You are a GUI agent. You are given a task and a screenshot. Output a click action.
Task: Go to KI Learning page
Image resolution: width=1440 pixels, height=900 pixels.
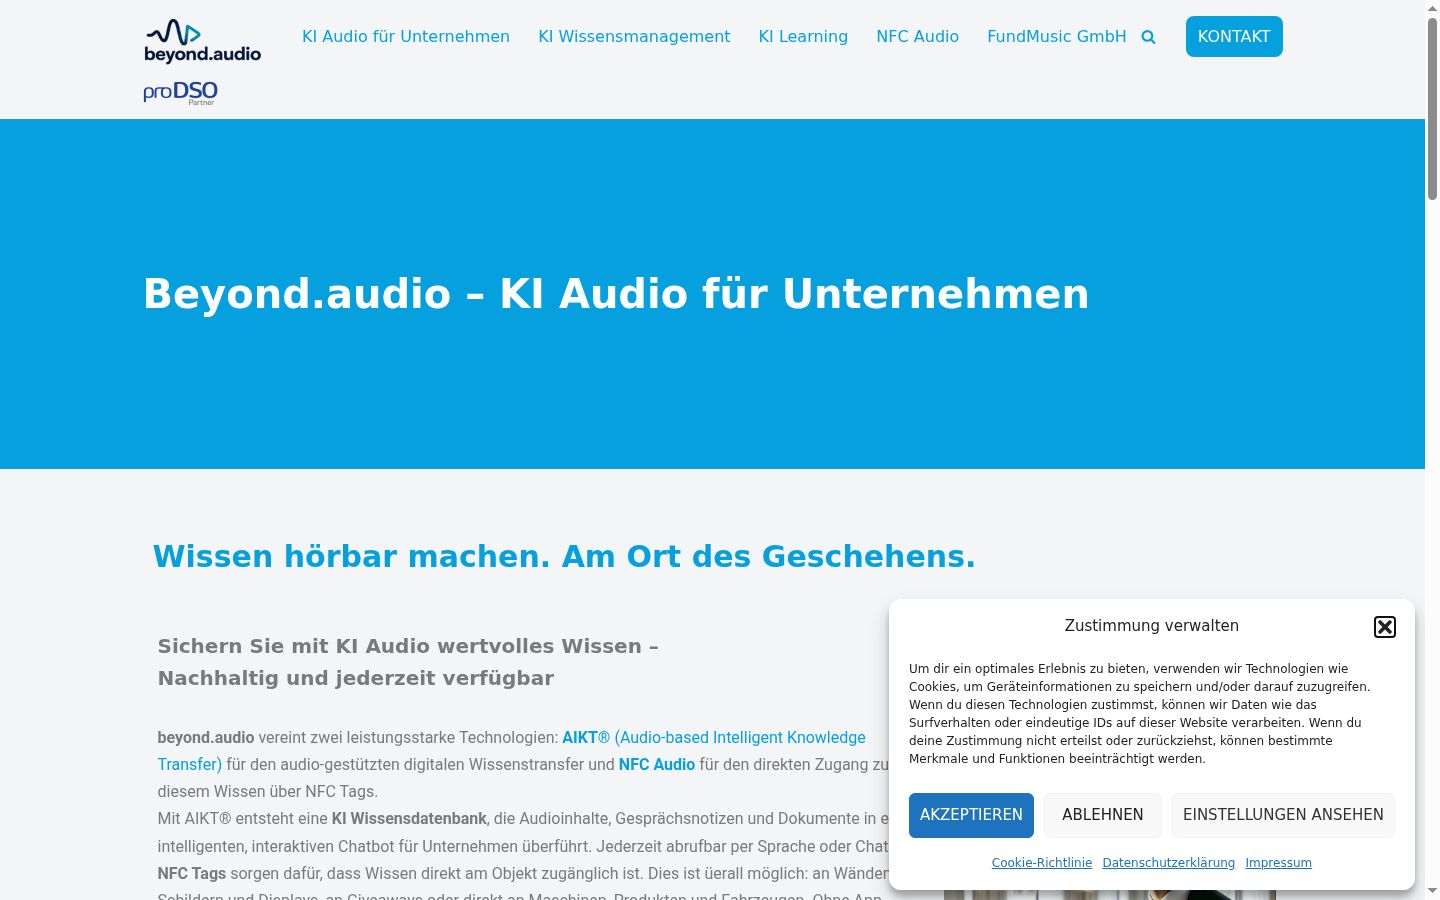point(803,37)
